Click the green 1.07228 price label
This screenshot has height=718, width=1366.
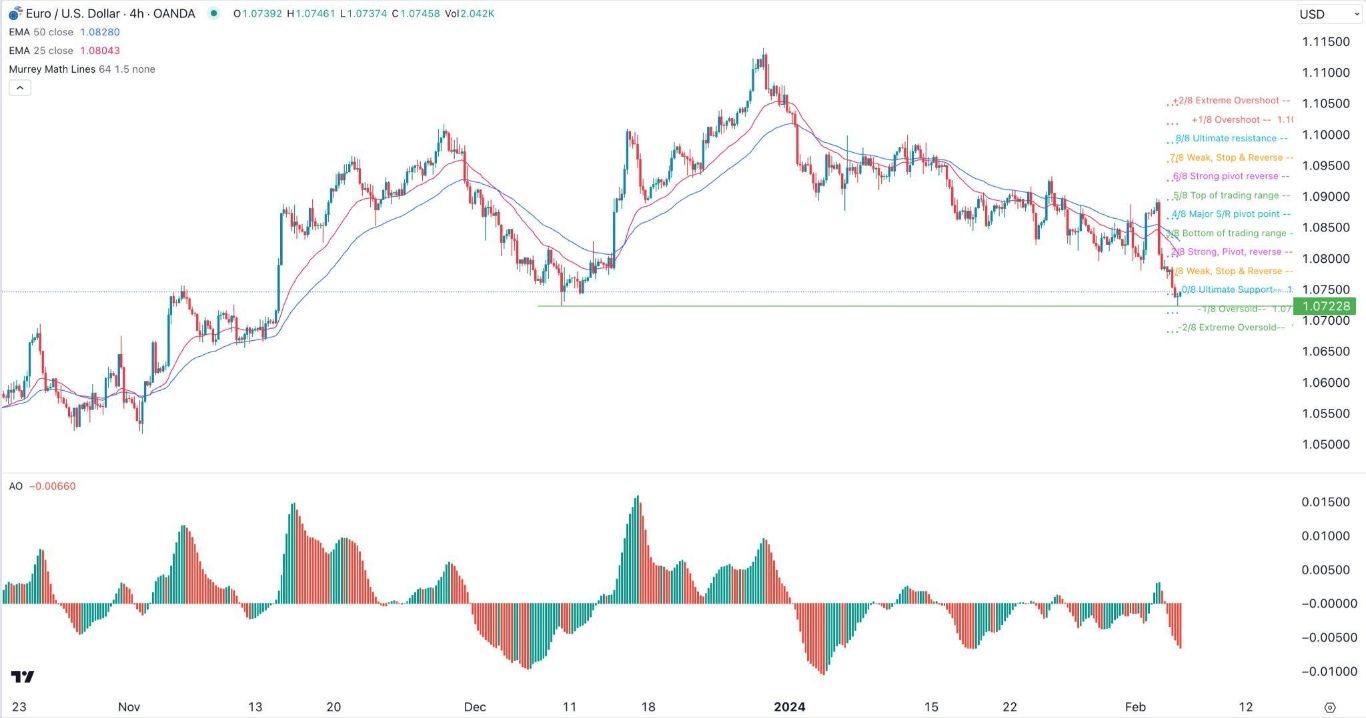pos(1324,306)
